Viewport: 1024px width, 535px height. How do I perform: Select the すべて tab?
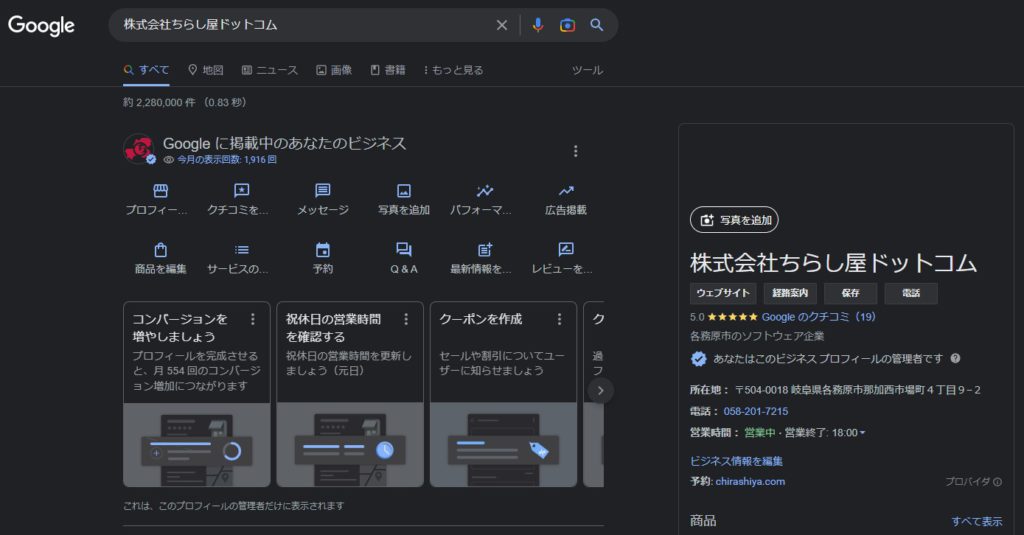coord(146,70)
